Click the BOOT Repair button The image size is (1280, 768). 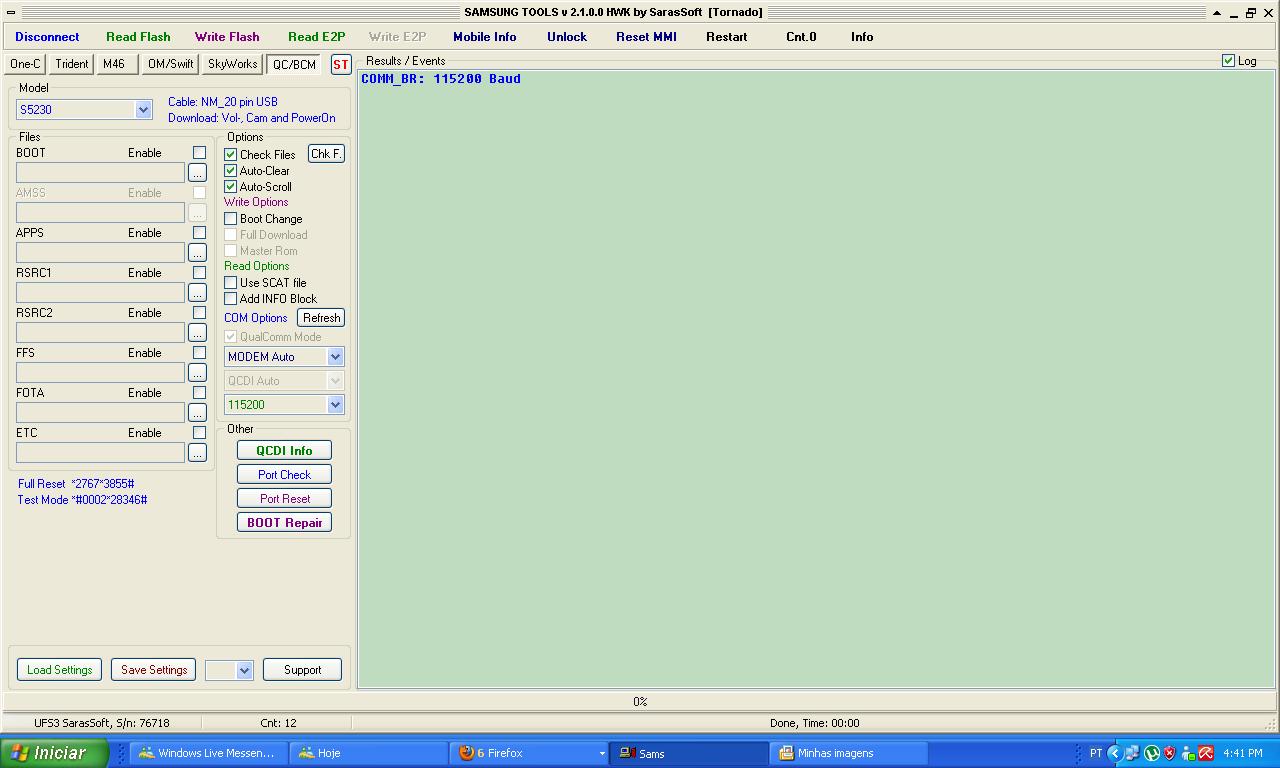tap(284, 523)
